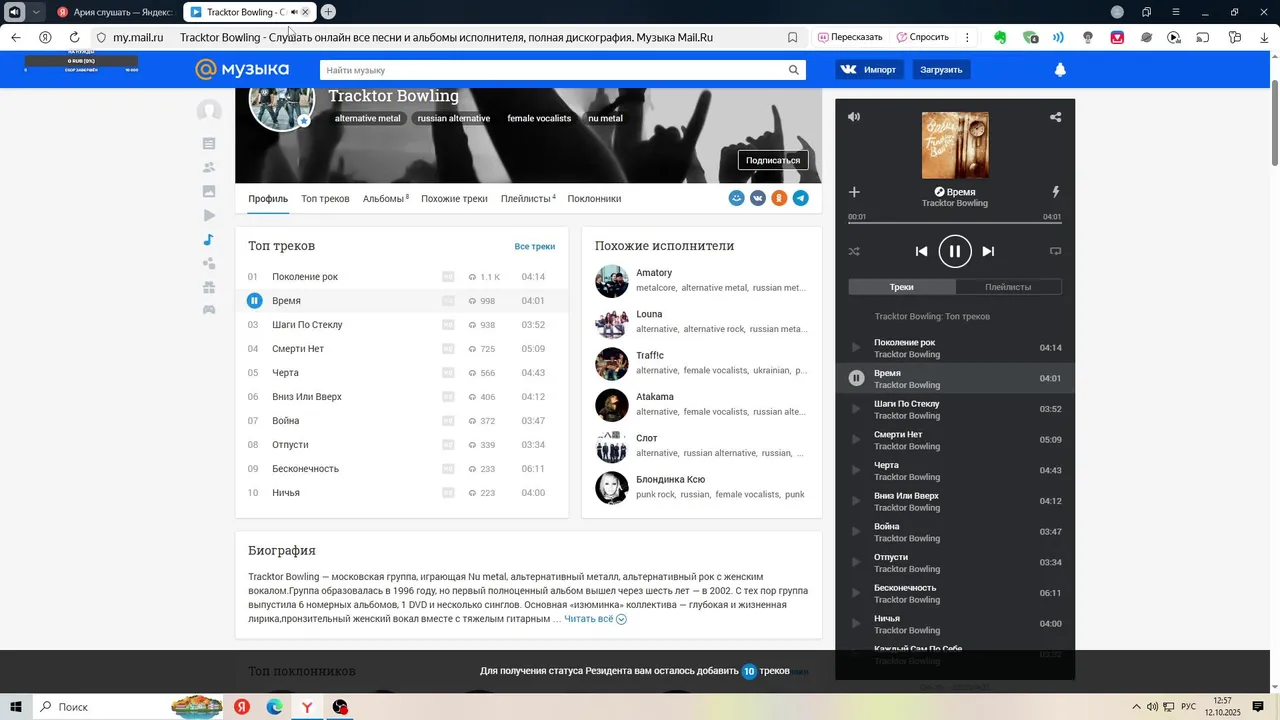Select the Профиль tab

click(x=268, y=199)
